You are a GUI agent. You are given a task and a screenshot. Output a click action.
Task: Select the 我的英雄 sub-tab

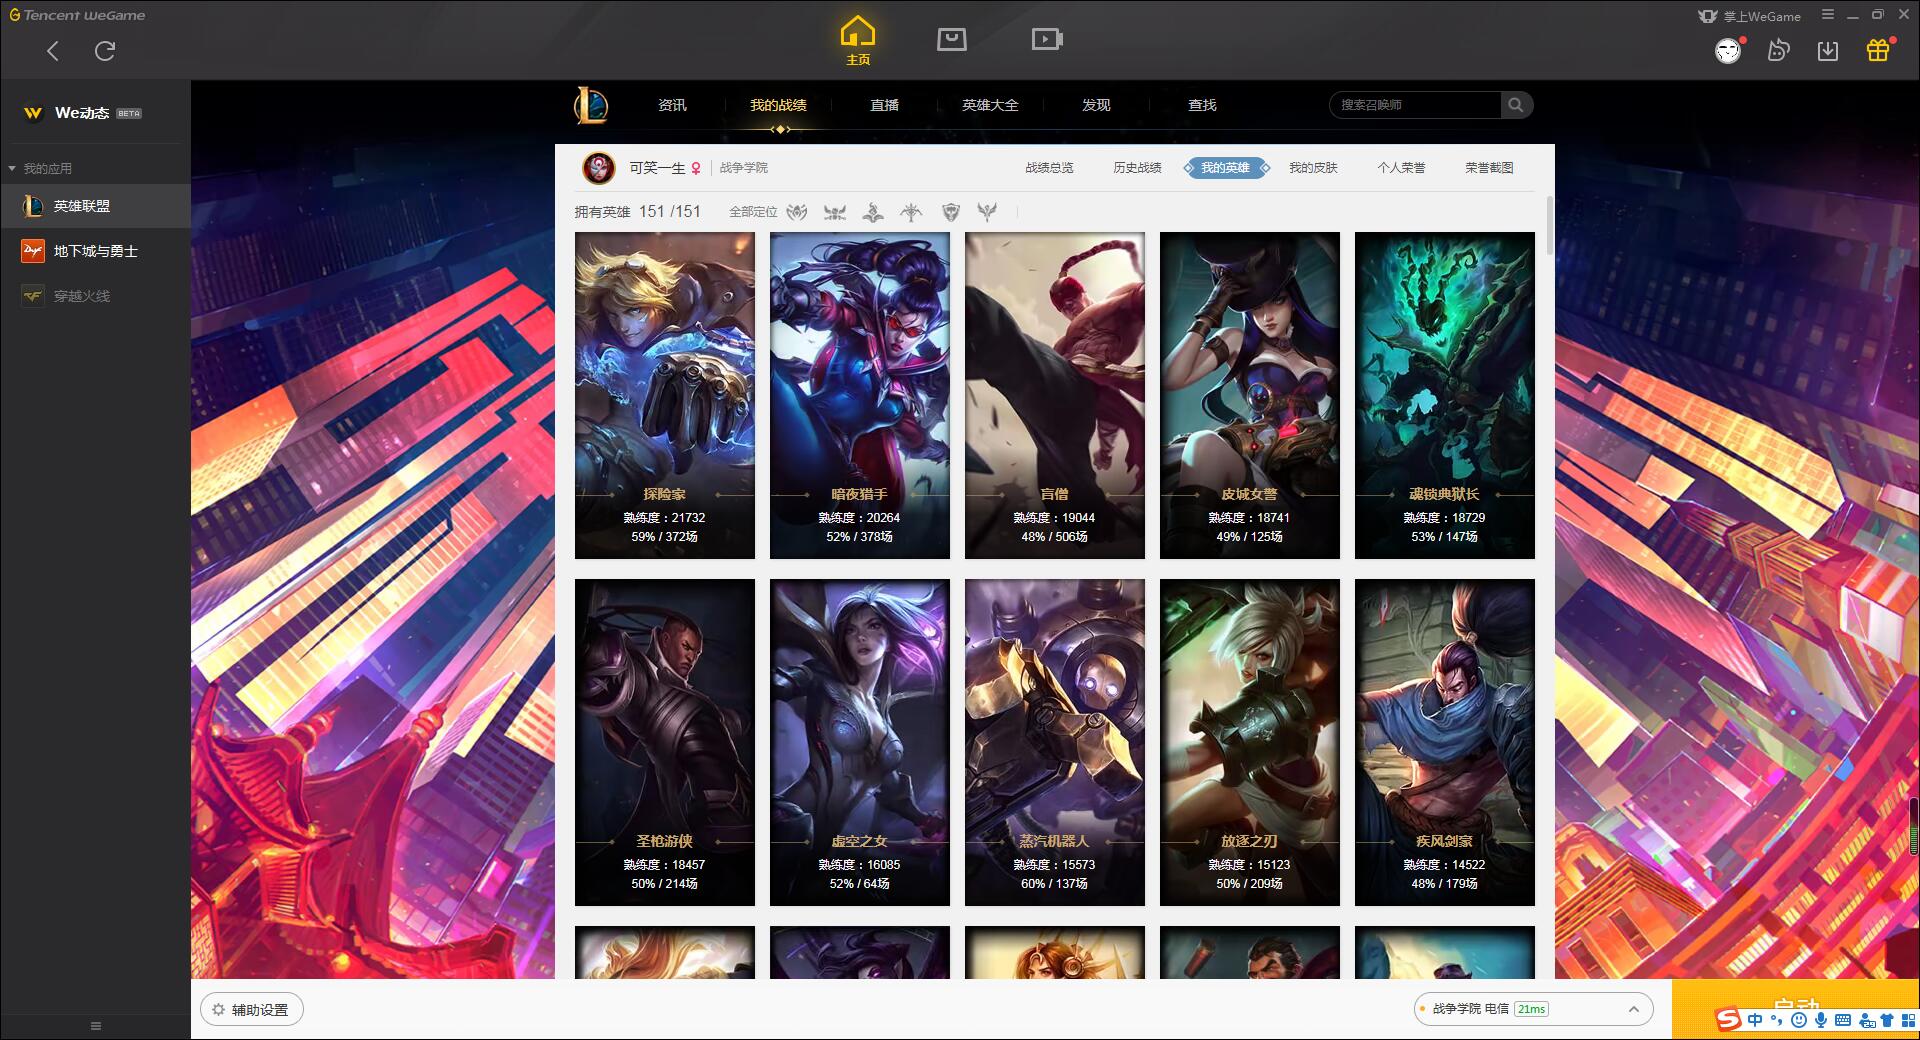pyautogui.click(x=1226, y=168)
